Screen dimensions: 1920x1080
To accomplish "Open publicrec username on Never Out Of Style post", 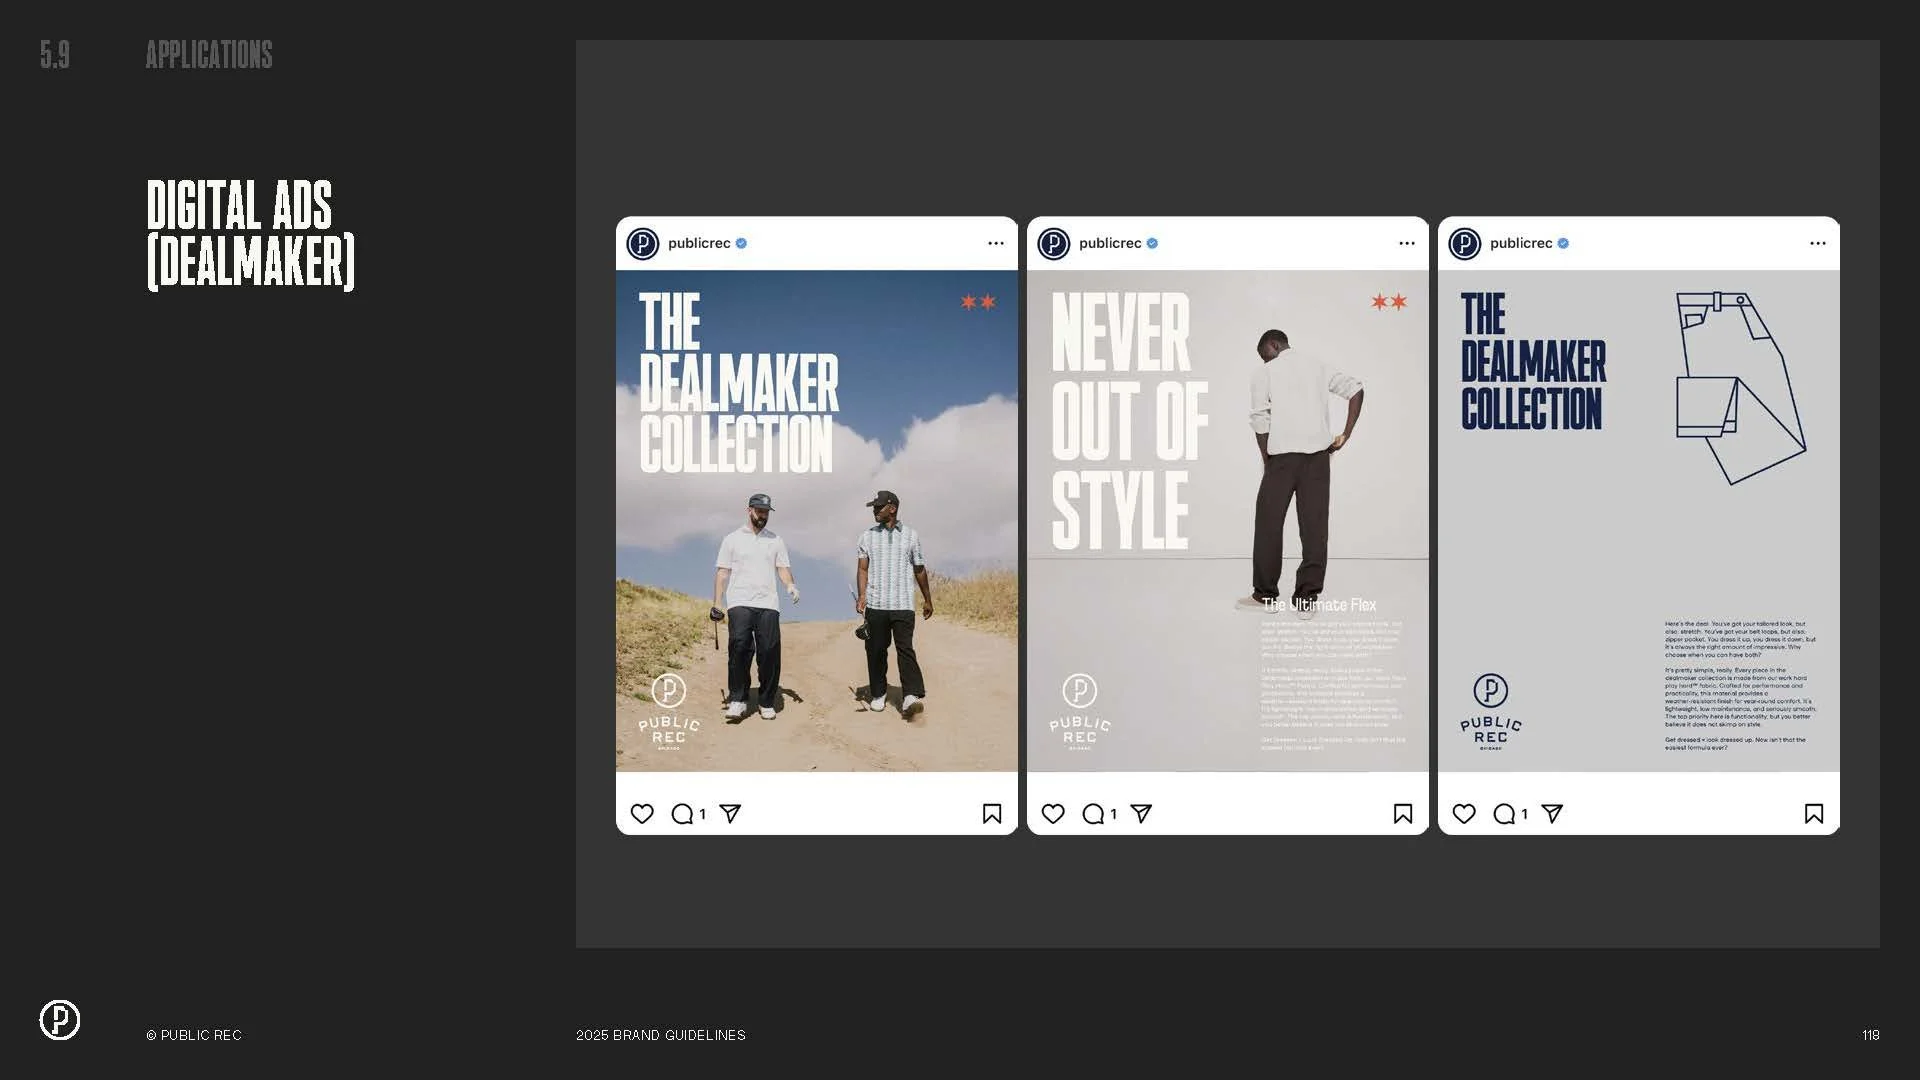I will click(x=1110, y=243).
